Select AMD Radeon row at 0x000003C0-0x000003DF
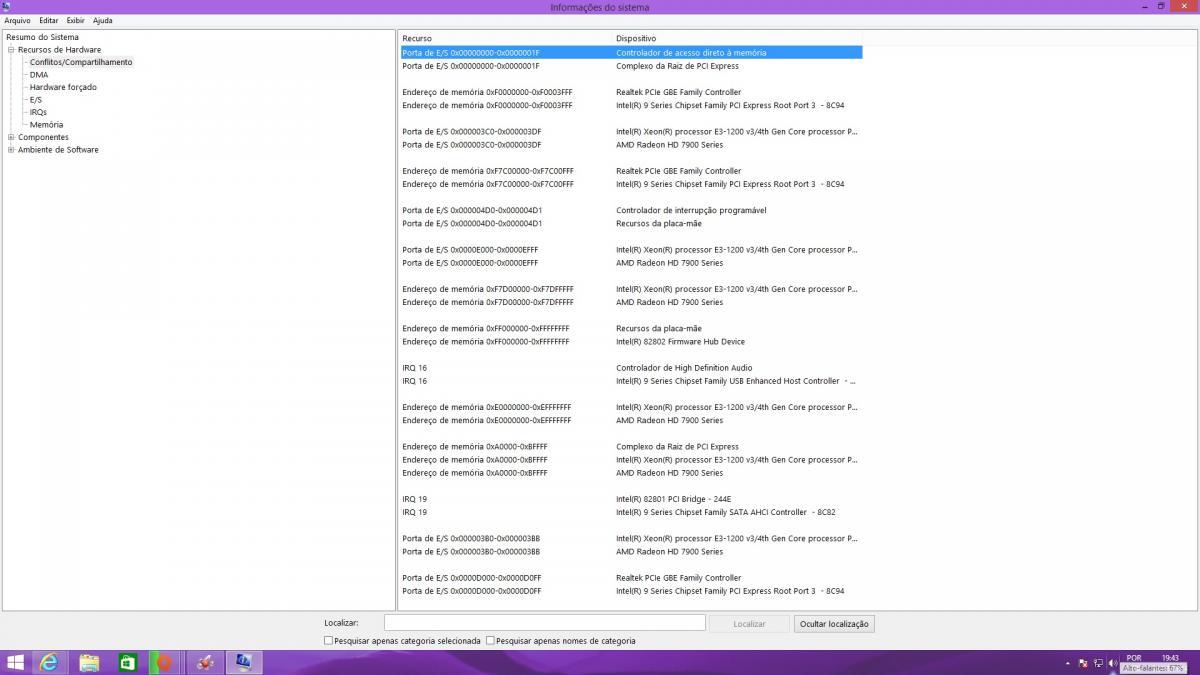The height and width of the screenshot is (675, 1200). tap(630, 145)
